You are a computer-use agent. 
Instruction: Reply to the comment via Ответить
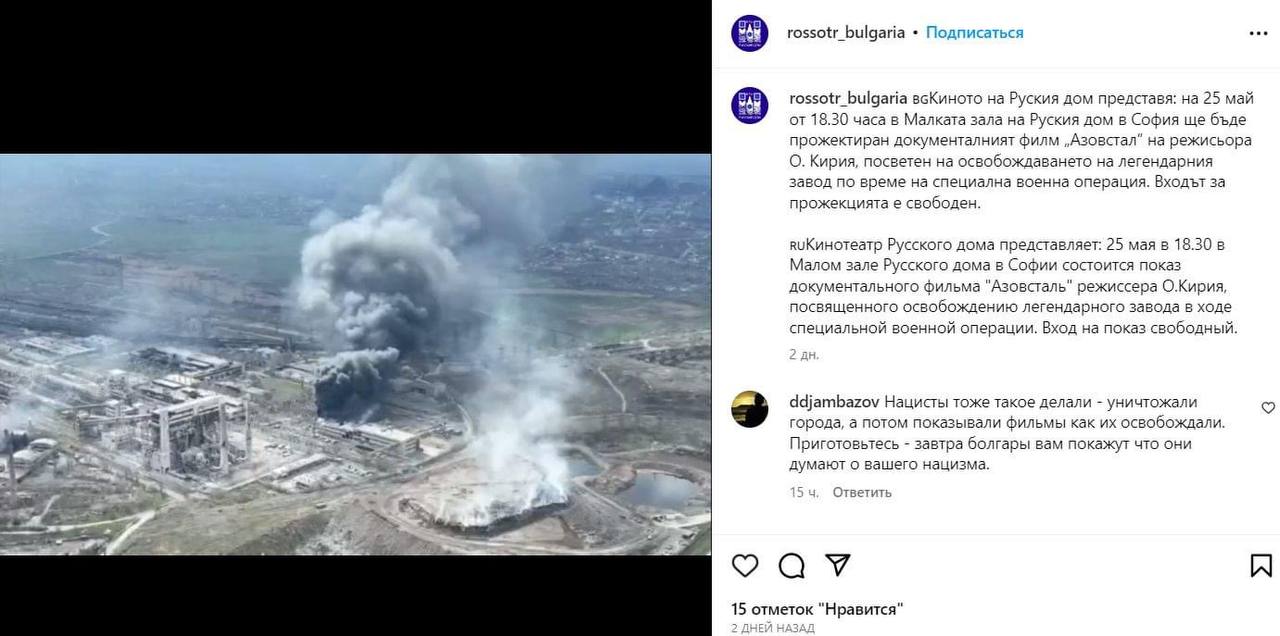click(x=862, y=492)
